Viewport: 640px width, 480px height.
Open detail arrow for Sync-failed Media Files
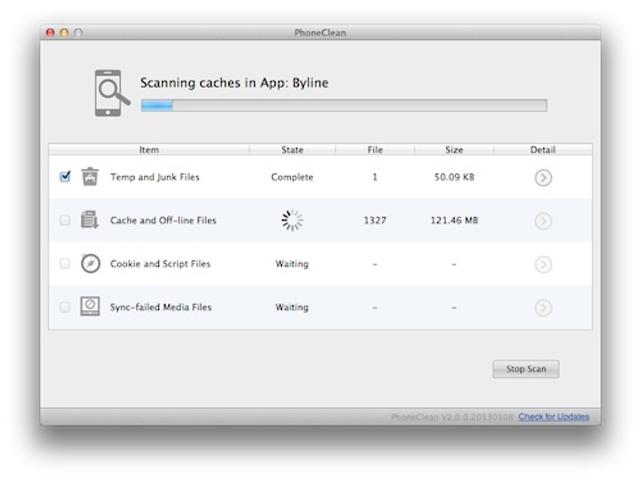[x=543, y=307]
